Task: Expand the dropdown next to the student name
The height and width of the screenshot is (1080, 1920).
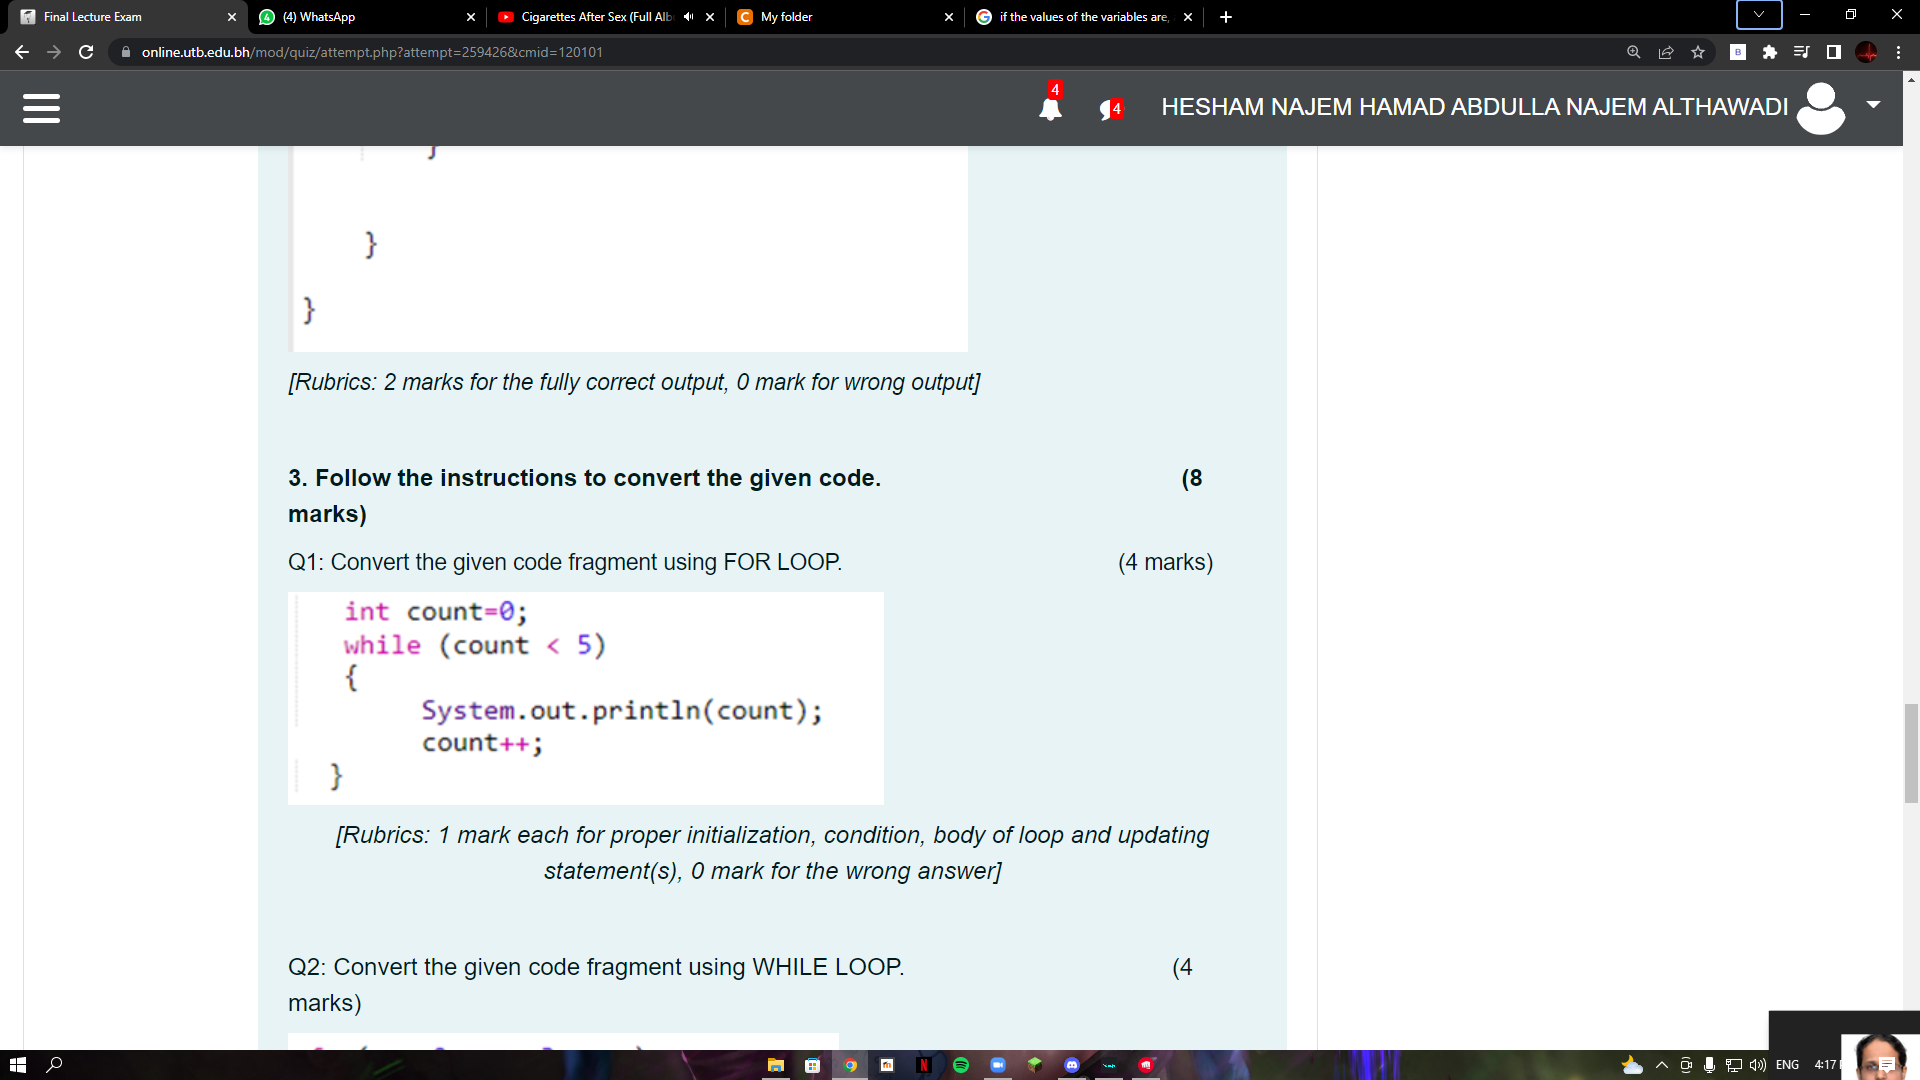Action: pyautogui.click(x=1872, y=106)
